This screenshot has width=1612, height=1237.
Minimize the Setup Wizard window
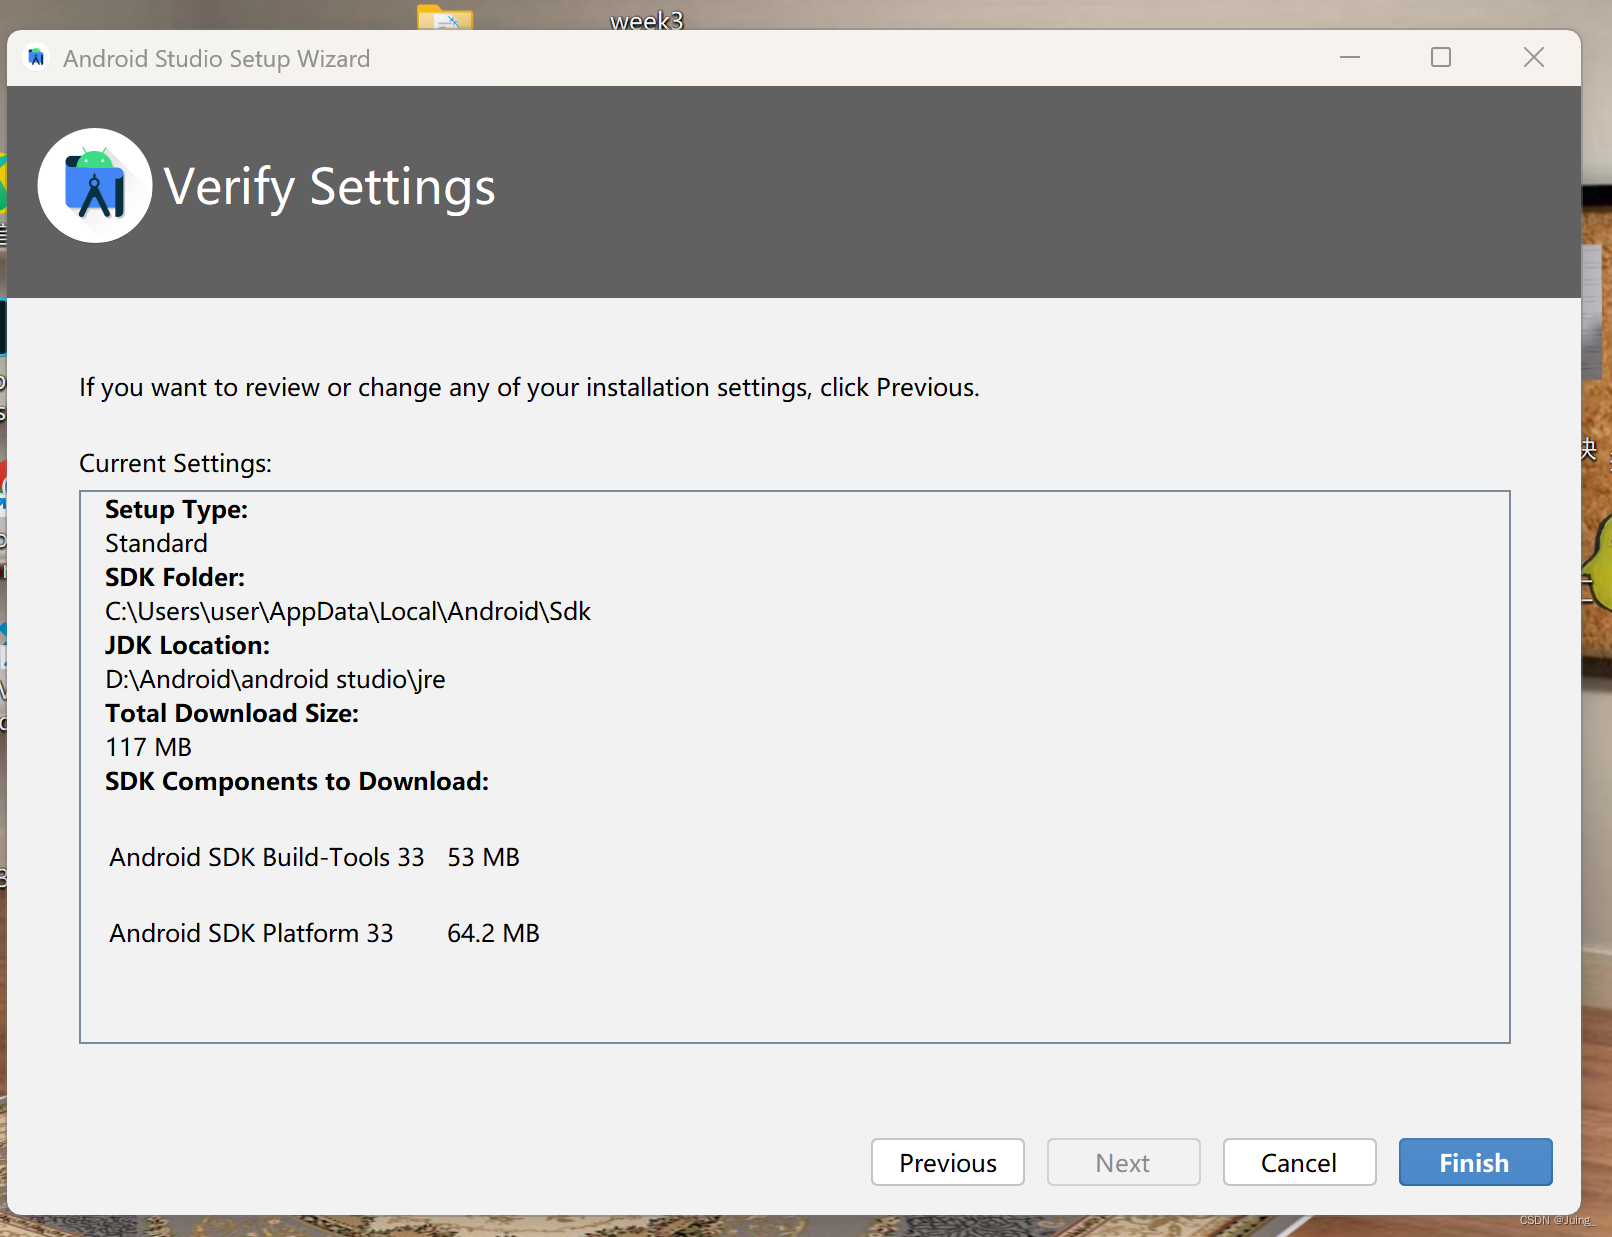pos(1350,58)
